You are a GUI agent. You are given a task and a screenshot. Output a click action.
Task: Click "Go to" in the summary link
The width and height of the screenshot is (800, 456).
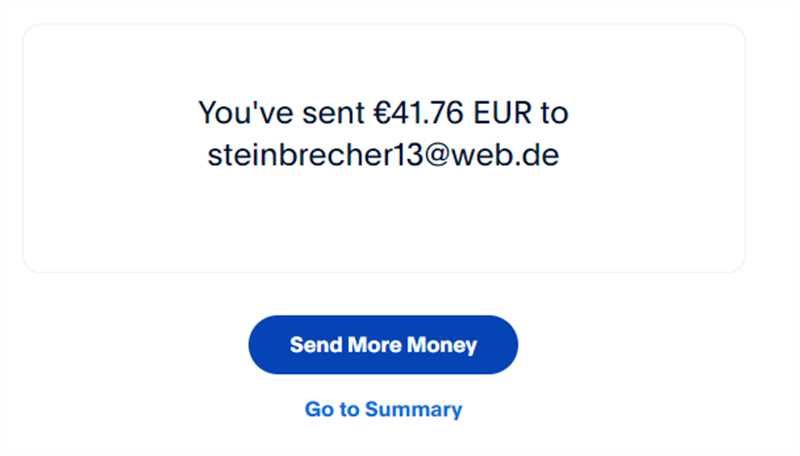(x=332, y=409)
